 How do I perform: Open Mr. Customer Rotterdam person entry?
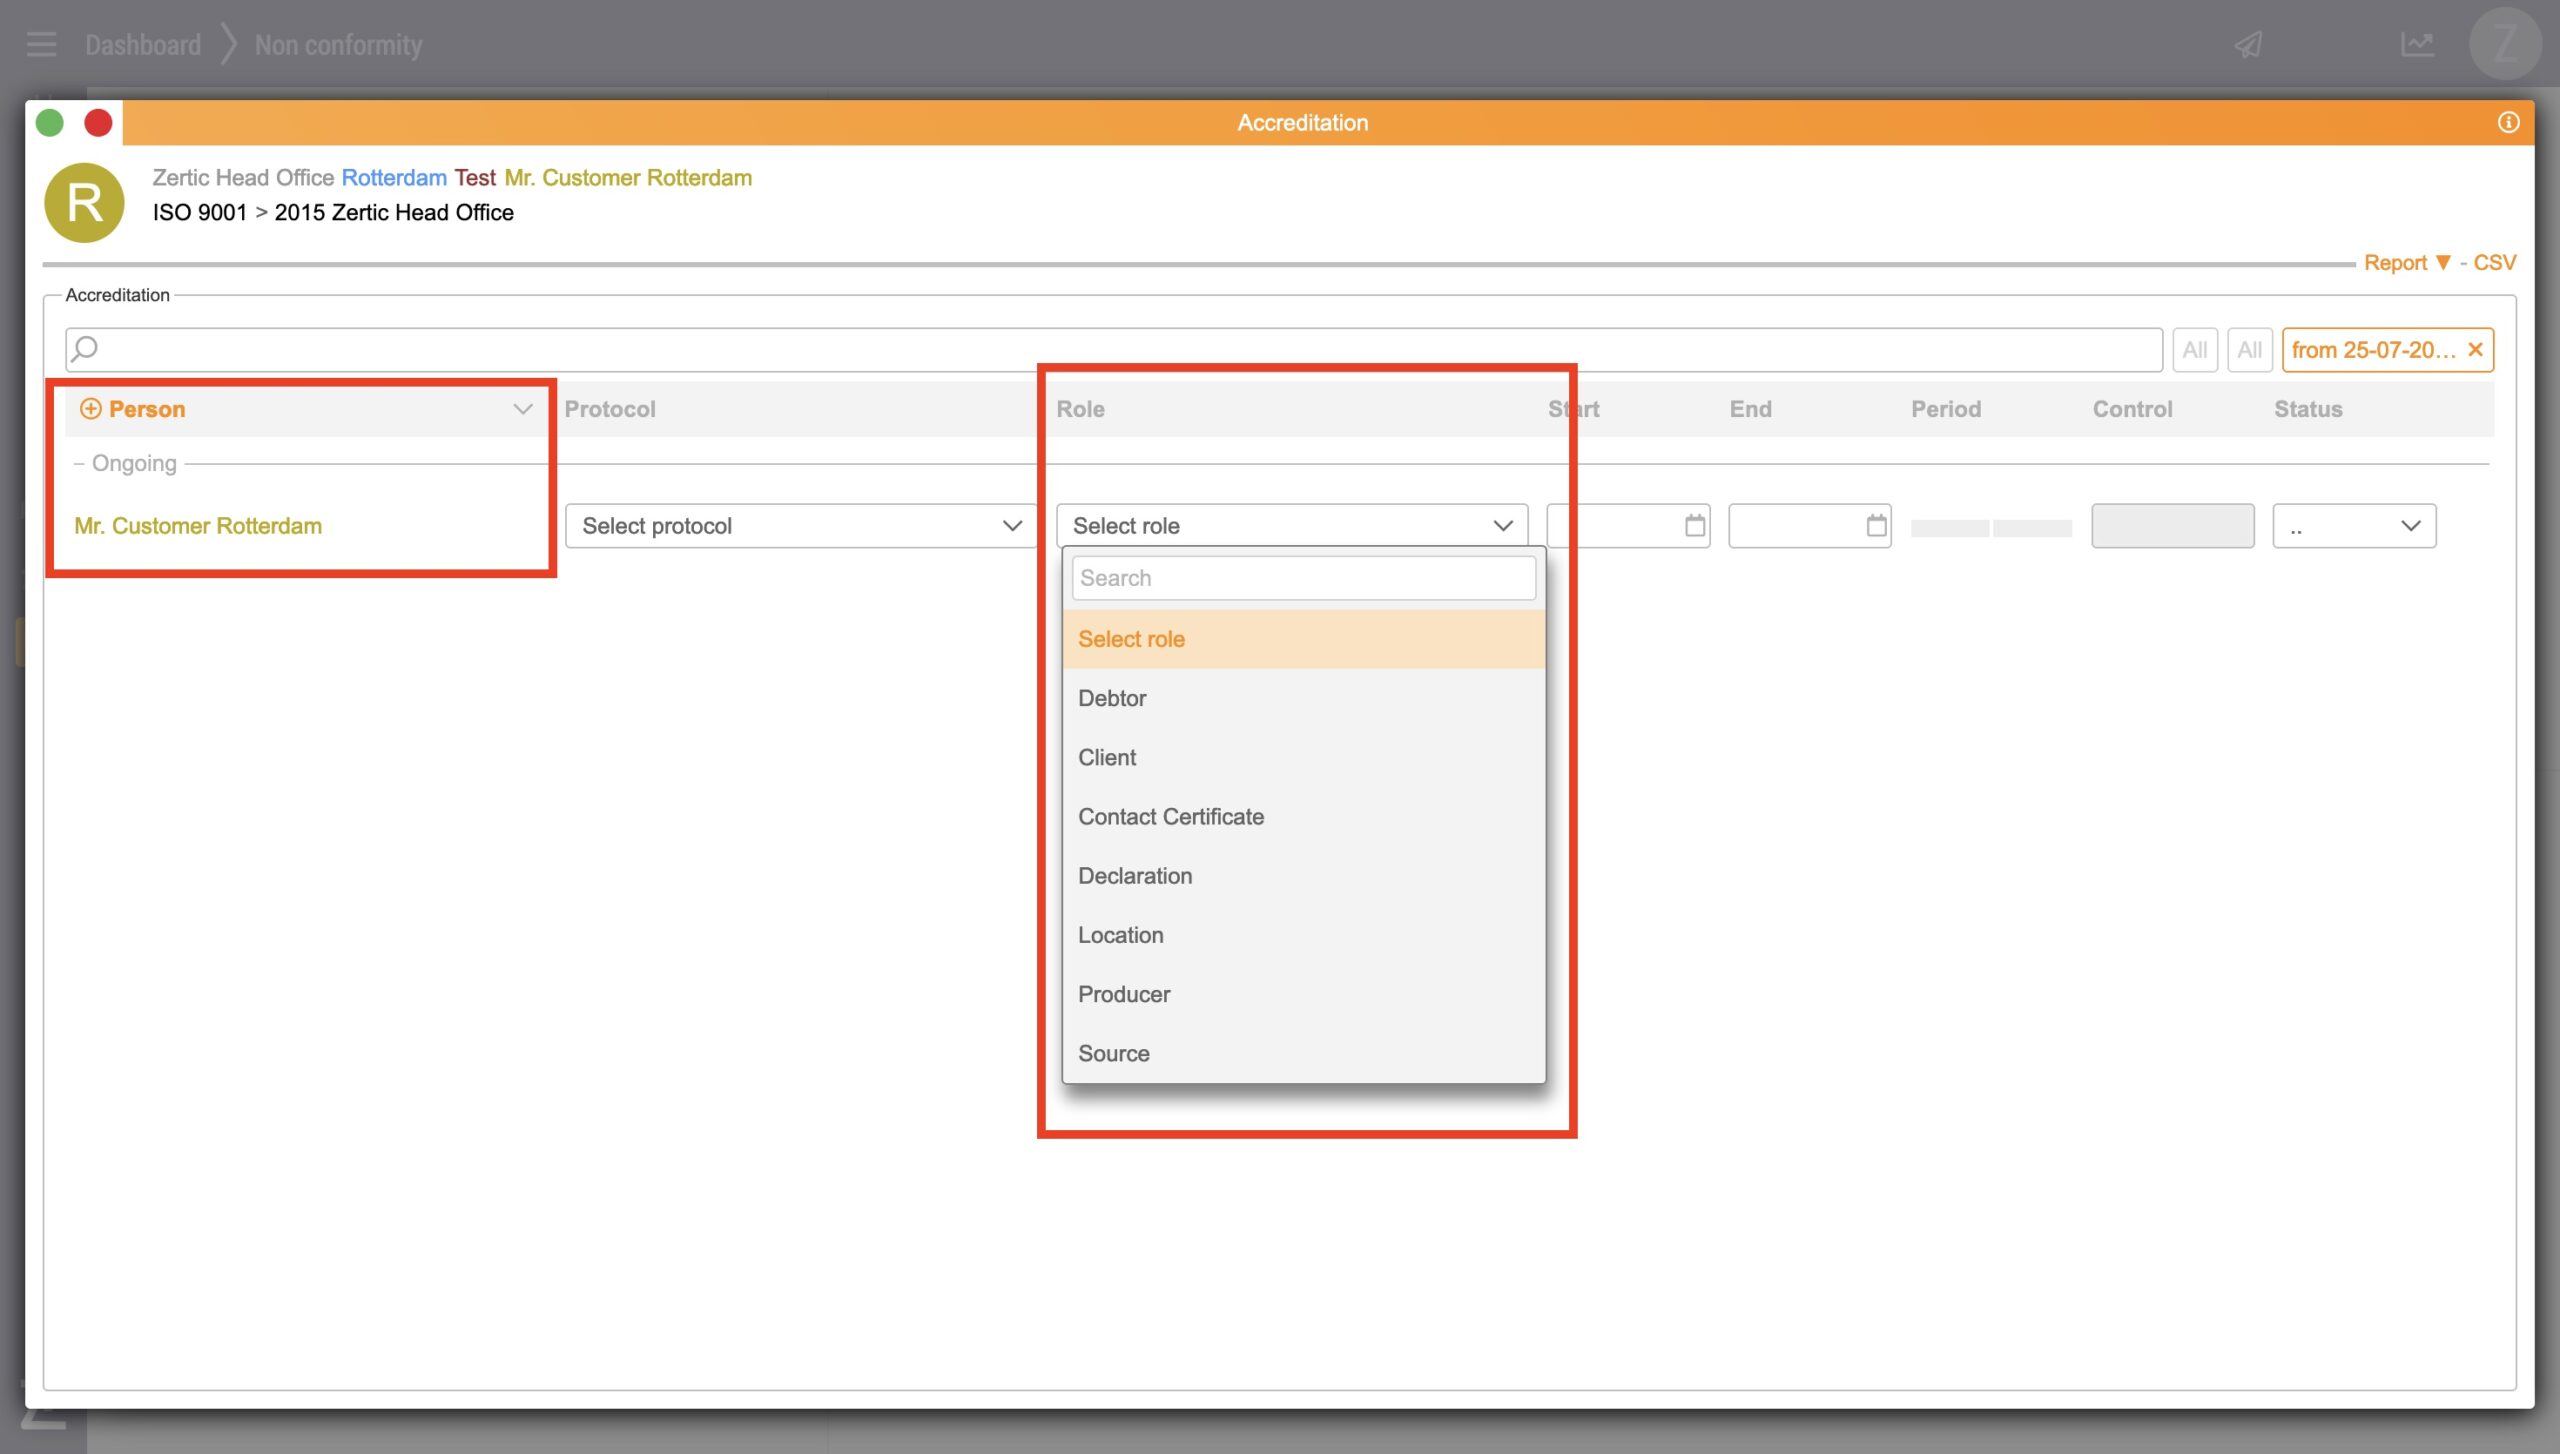(198, 526)
